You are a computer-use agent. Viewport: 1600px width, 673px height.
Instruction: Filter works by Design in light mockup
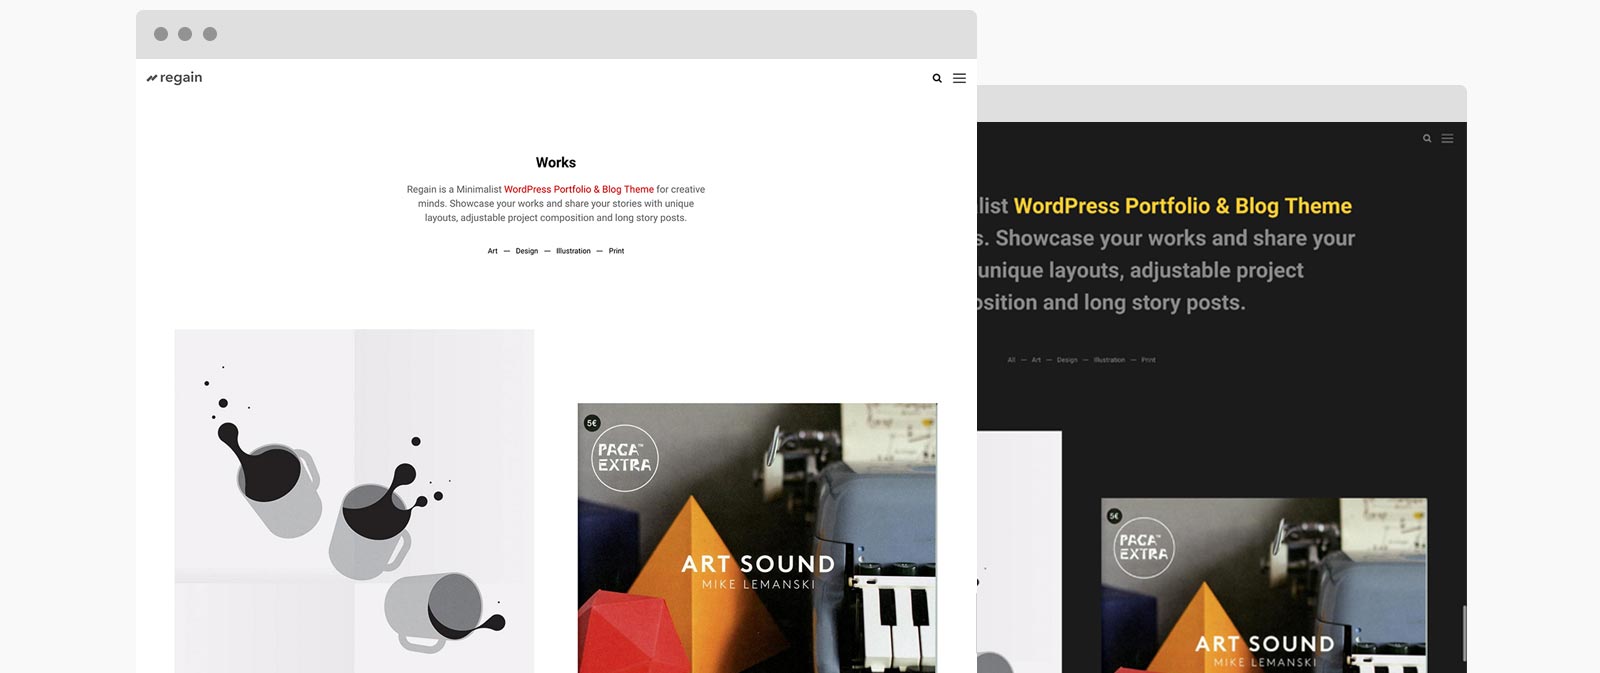[x=527, y=251]
